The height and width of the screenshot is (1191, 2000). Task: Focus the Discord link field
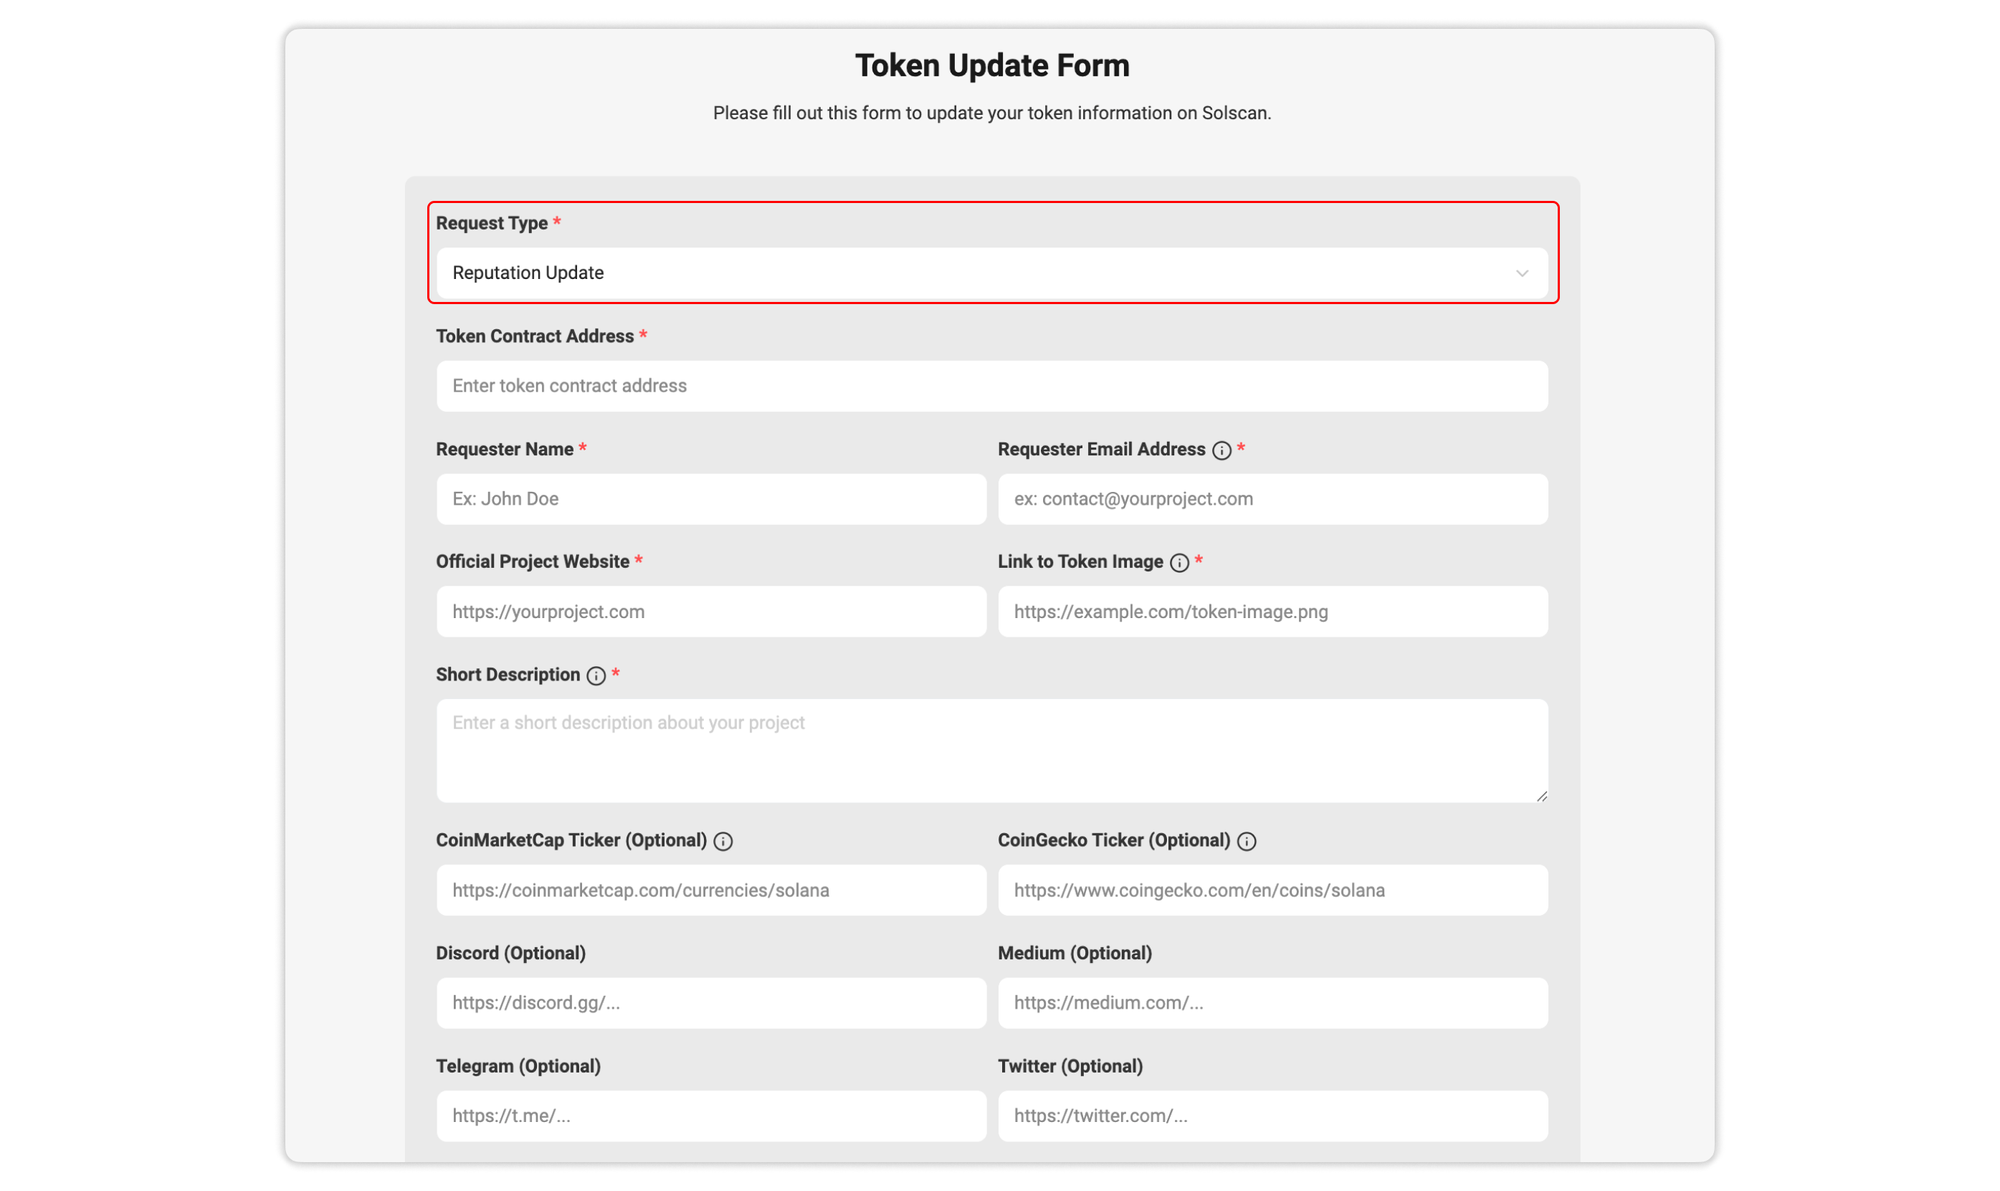coord(710,1003)
